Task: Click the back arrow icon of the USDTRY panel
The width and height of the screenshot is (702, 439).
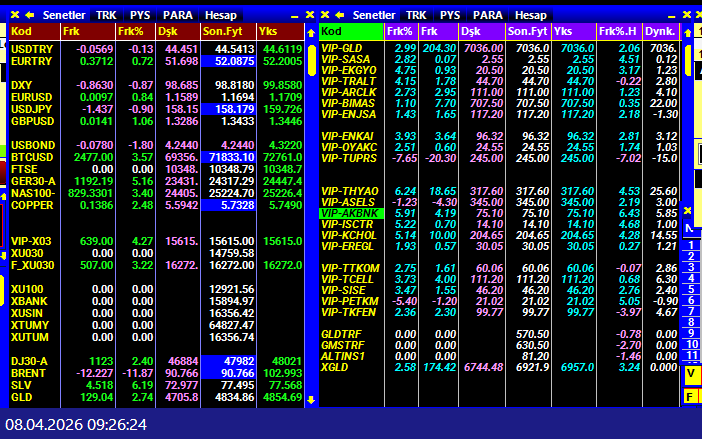Action: pos(30,15)
